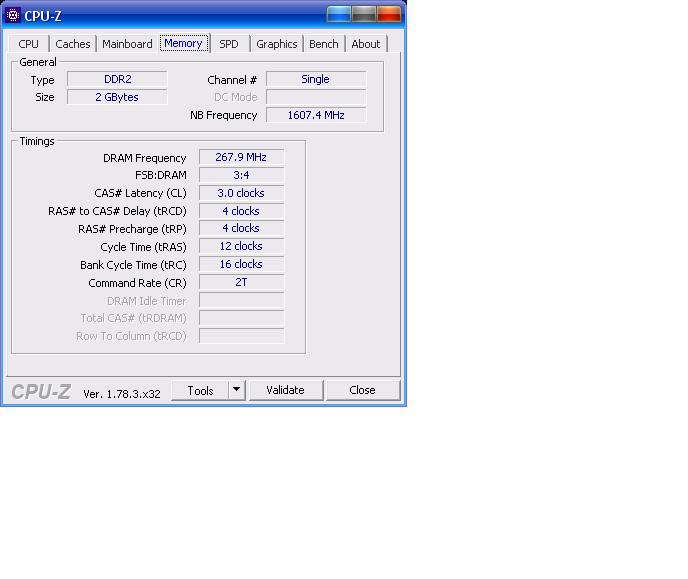Select the memory Type field showing DDR2
The width and height of the screenshot is (688, 579).
(117, 79)
